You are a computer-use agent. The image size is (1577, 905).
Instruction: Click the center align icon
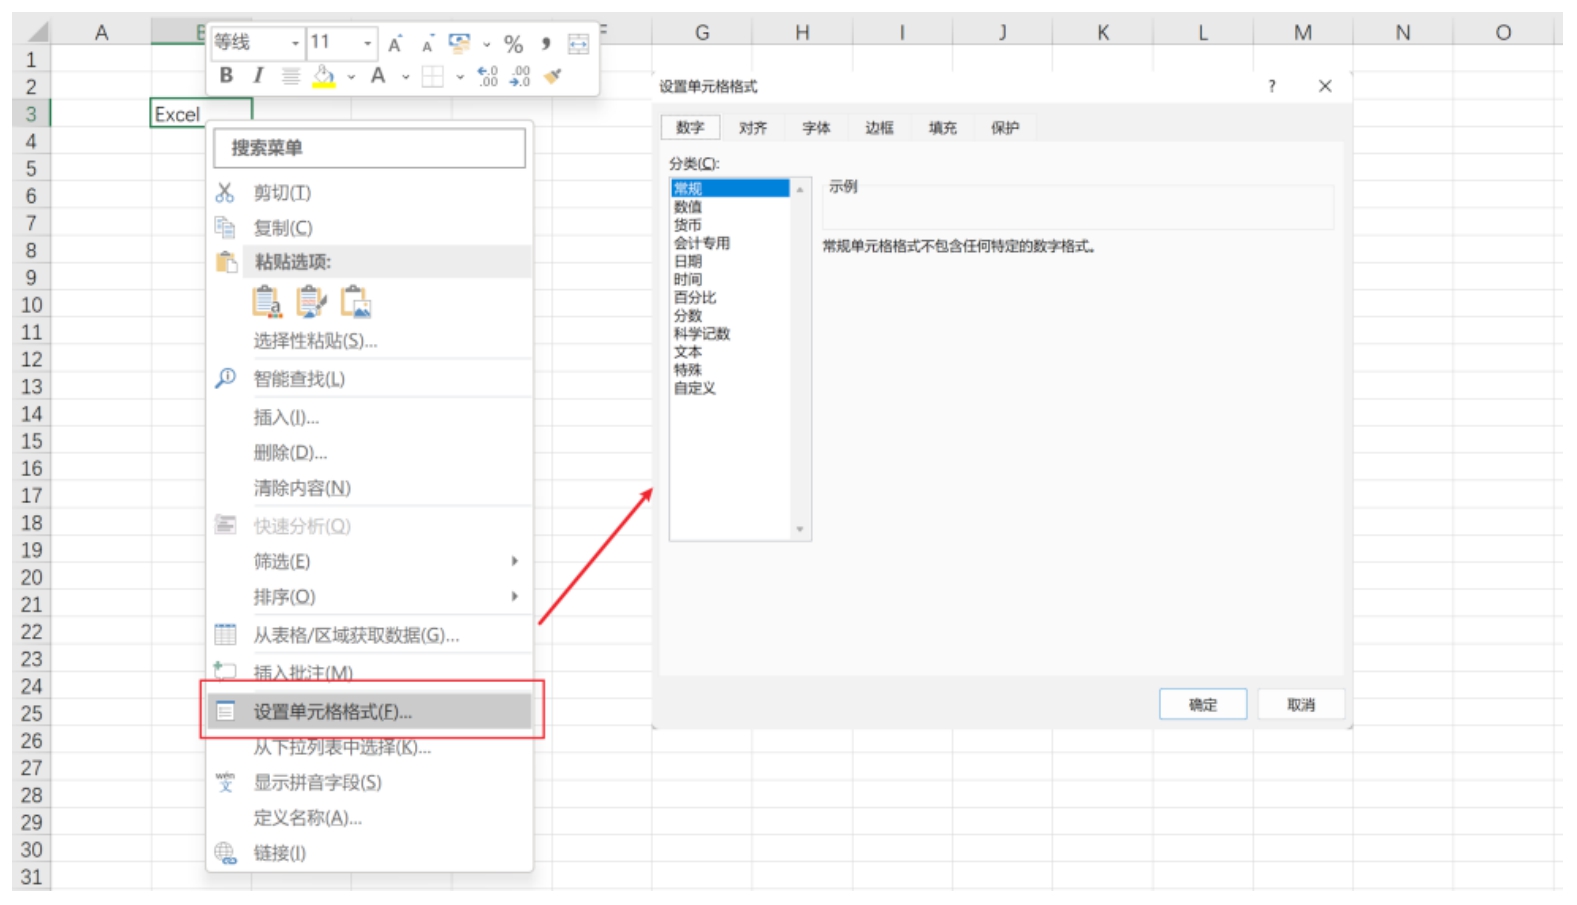click(x=290, y=76)
